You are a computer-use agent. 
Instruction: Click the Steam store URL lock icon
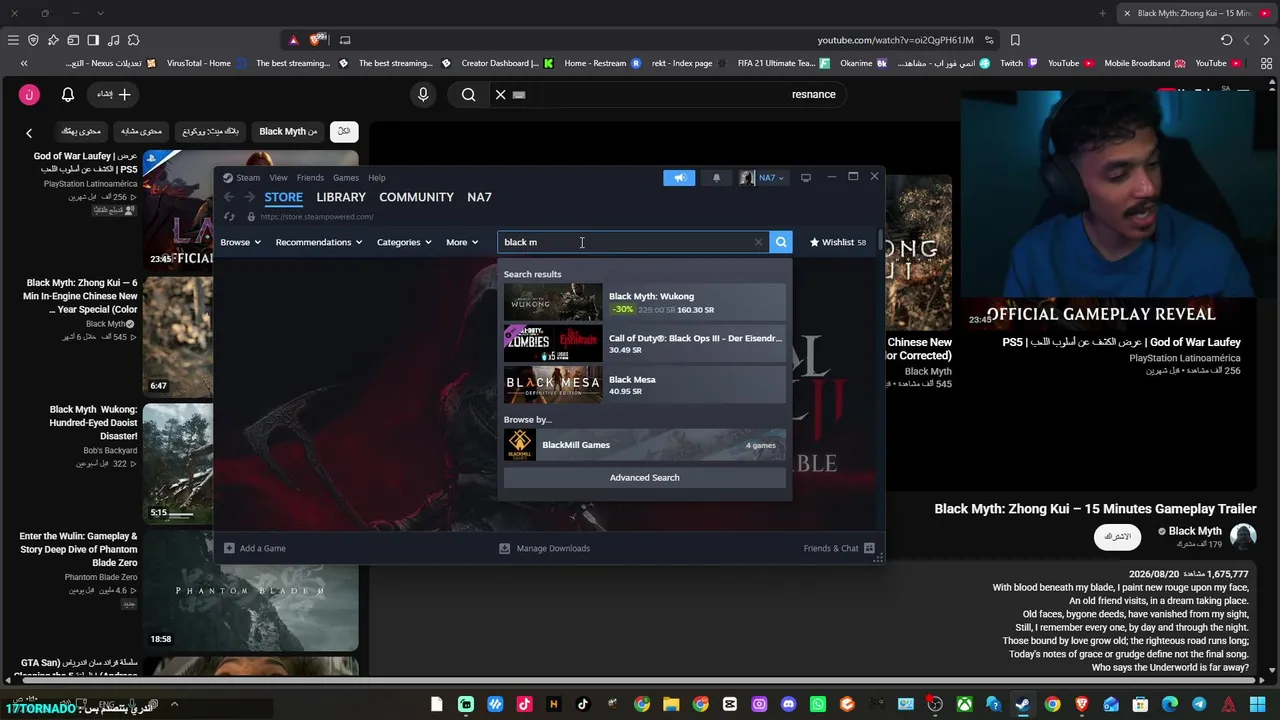coord(250,217)
